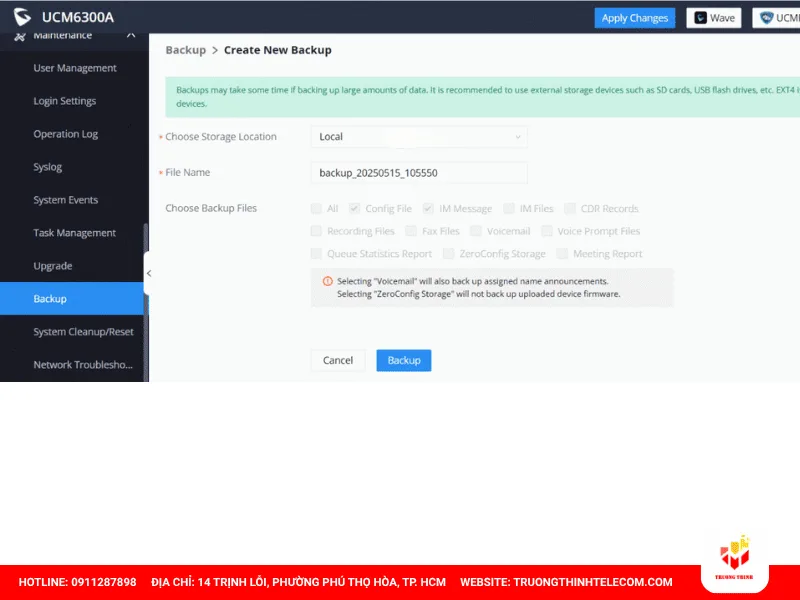The height and width of the screenshot is (600, 800).
Task: Toggle the Voicemail checkbox
Action: [x=476, y=231]
